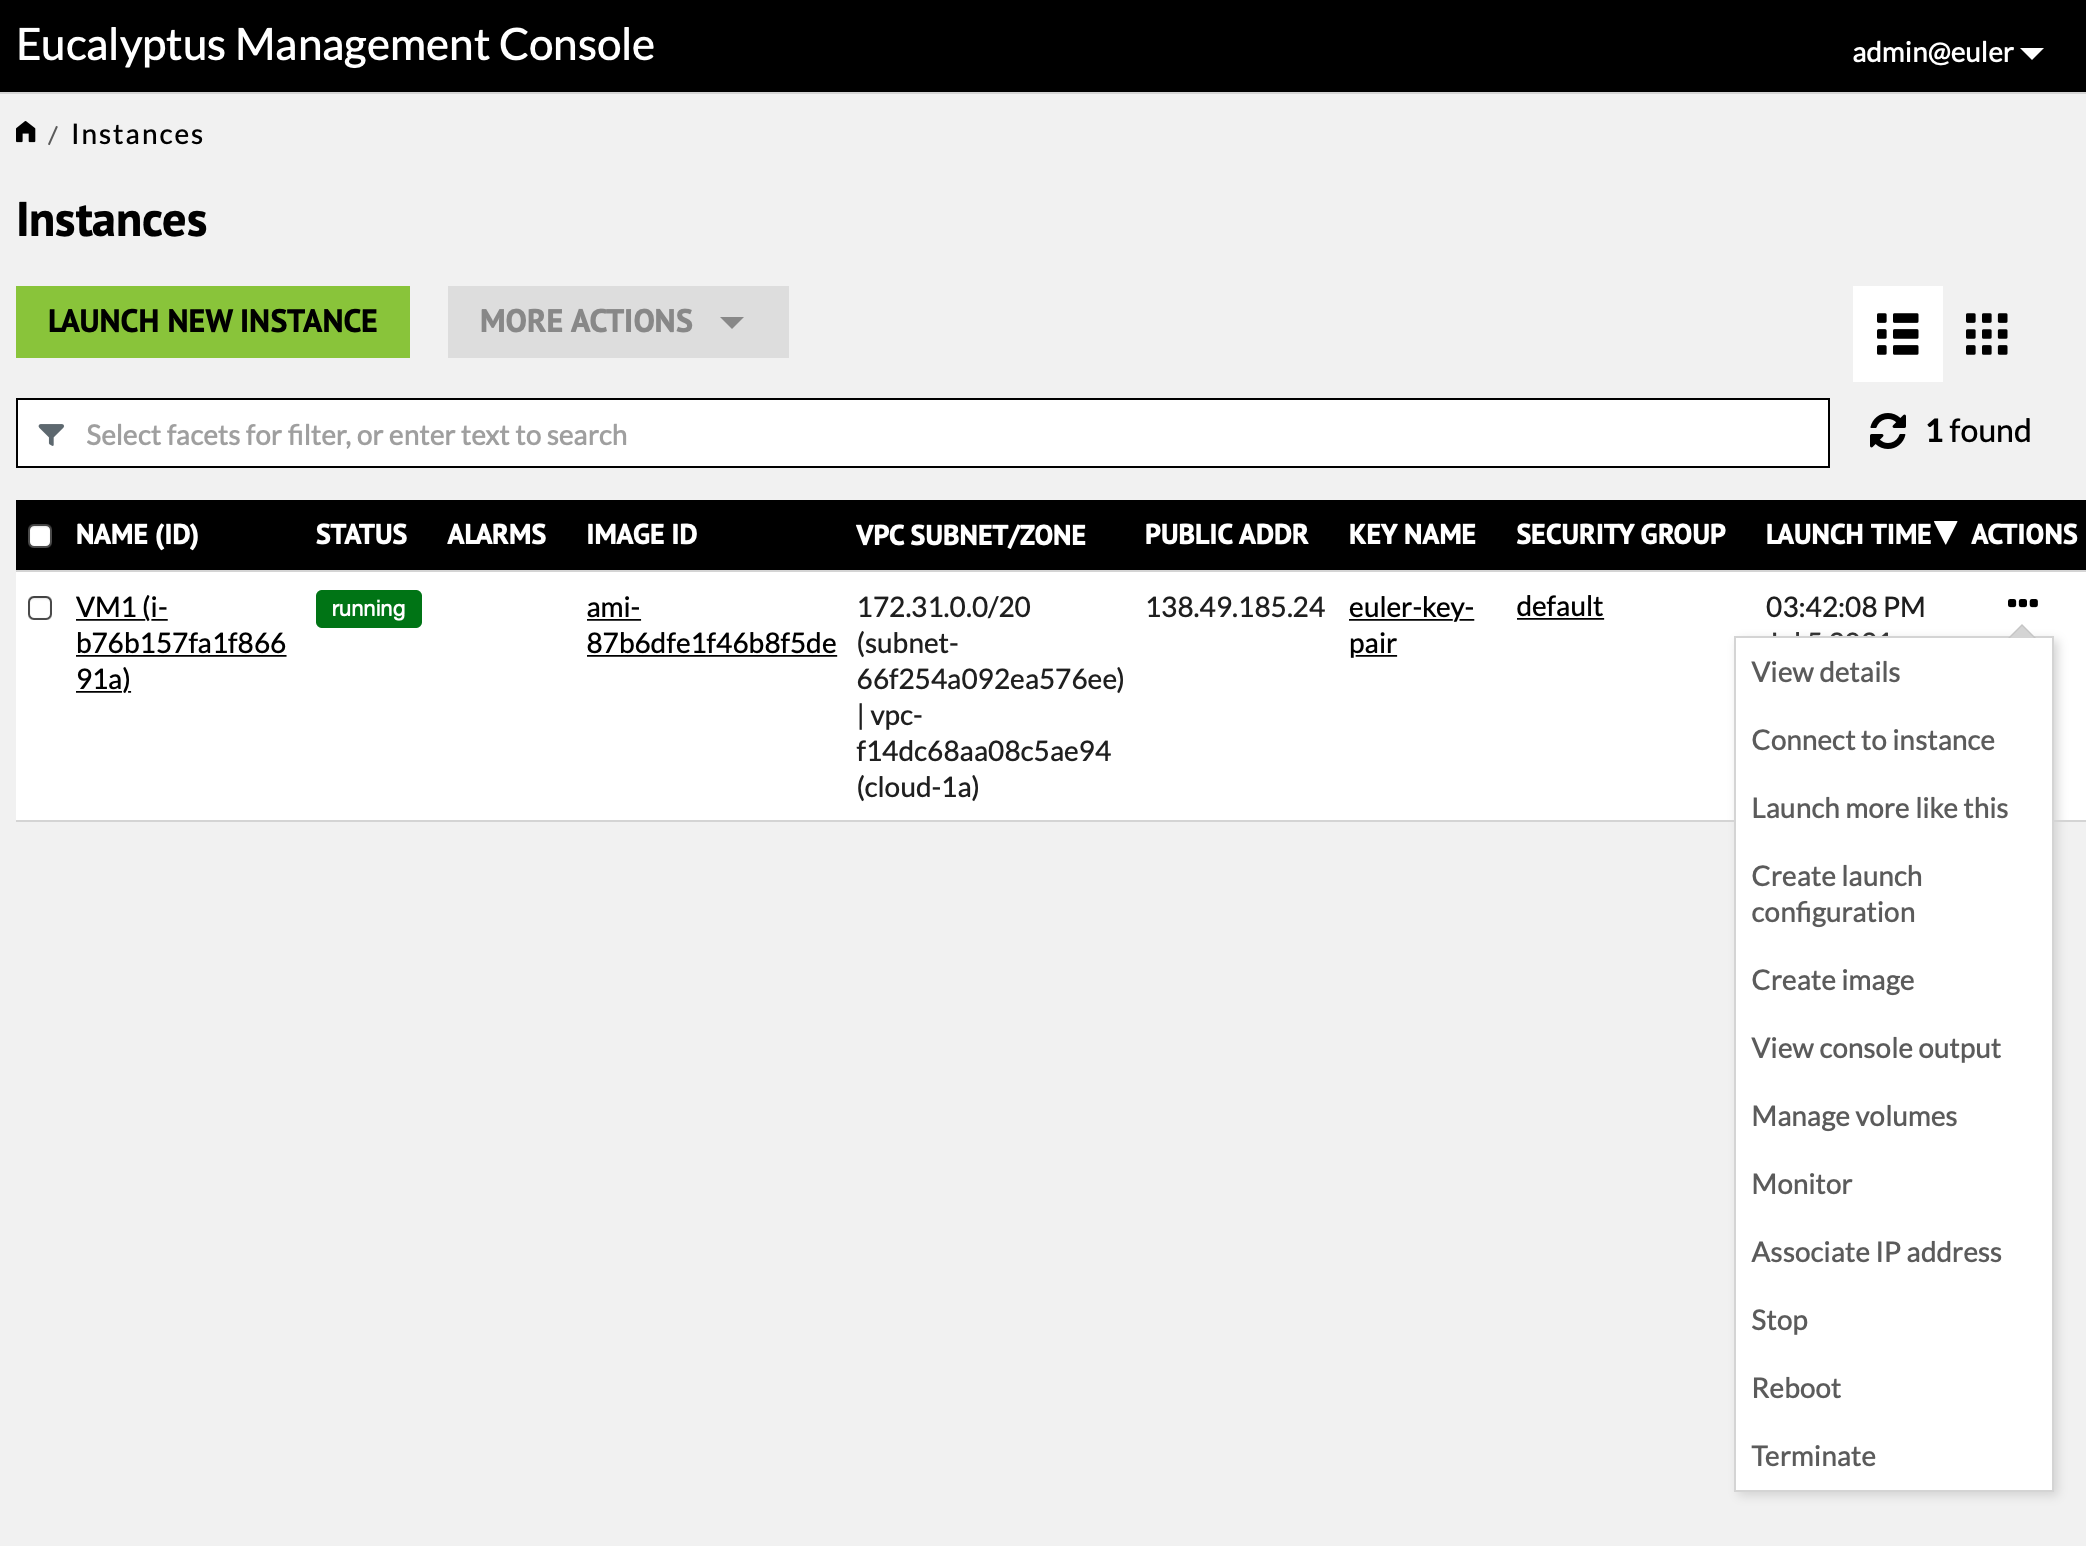Open the admin@euler user dropdown

[x=1947, y=52]
